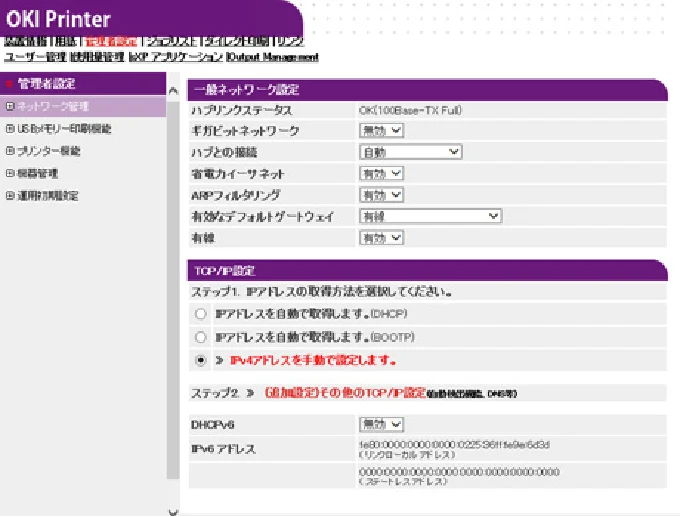Open Output Management link
The width and height of the screenshot is (681, 517).
(x=273, y=57)
